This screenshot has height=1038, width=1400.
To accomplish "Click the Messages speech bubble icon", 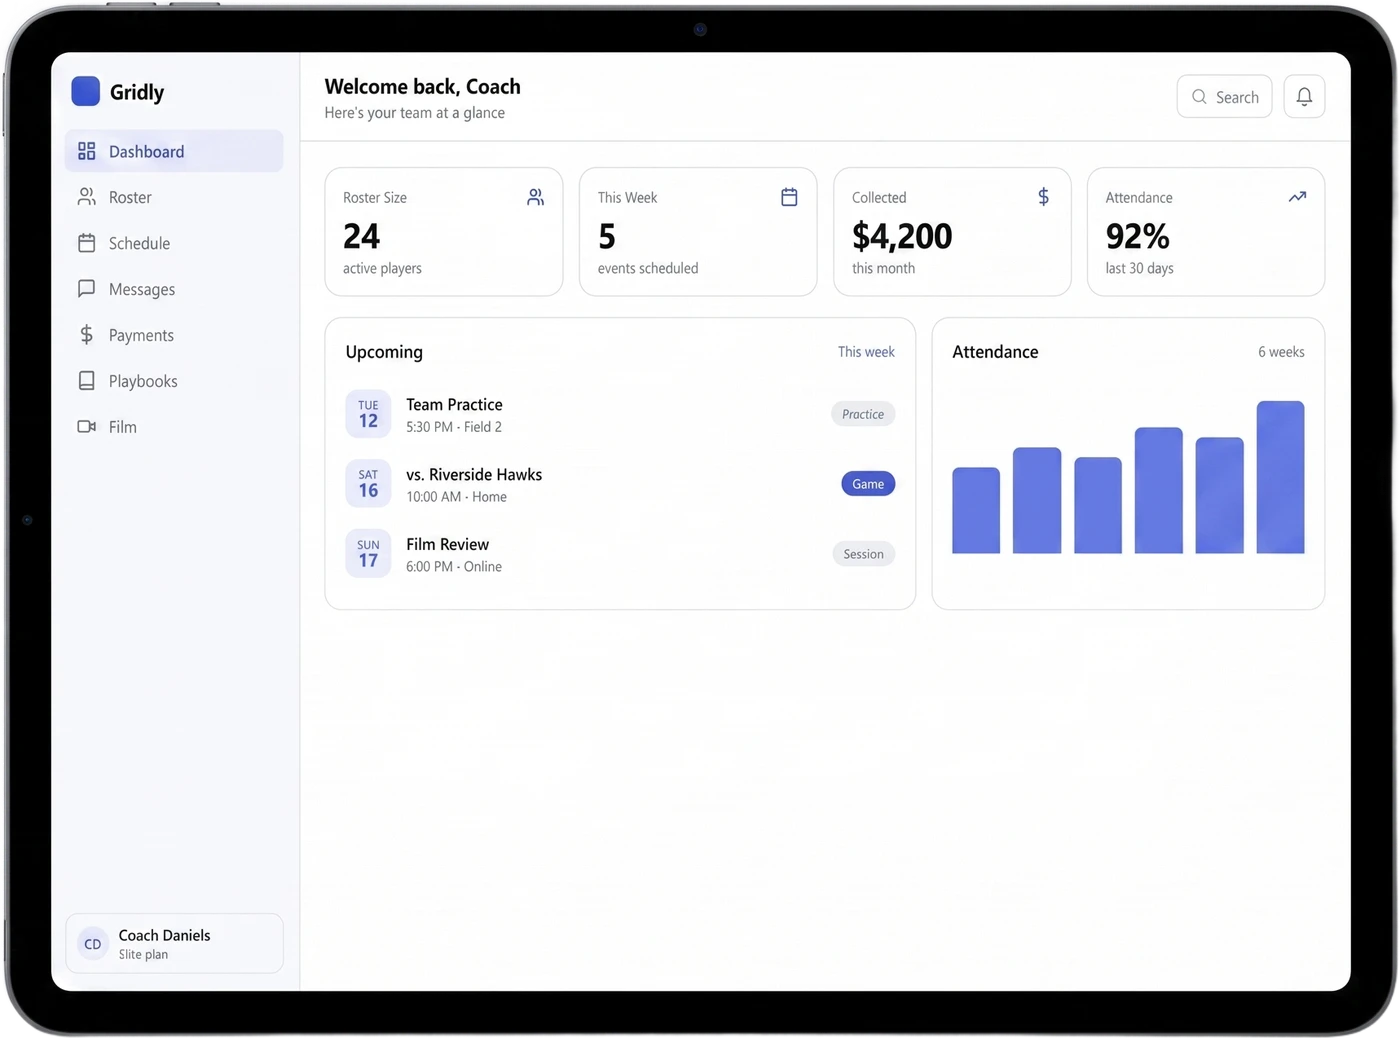I will [x=87, y=289].
